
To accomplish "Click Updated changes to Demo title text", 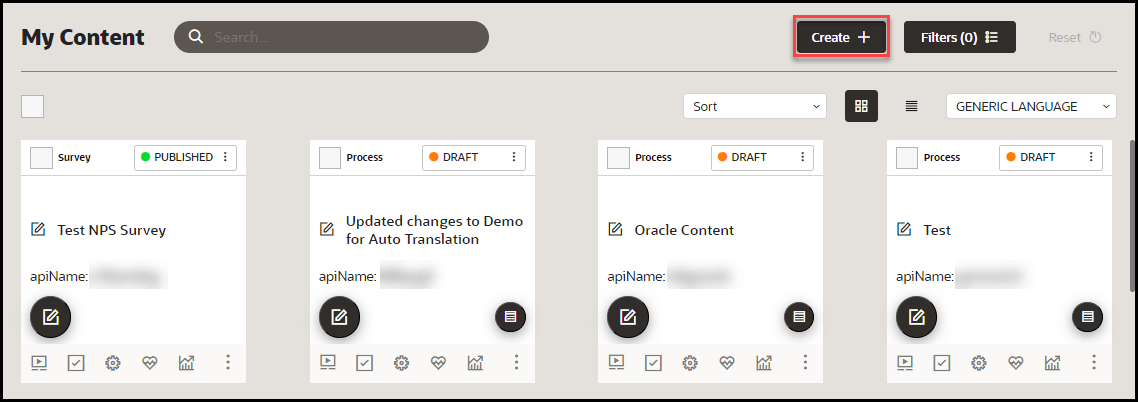I will [434, 230].
